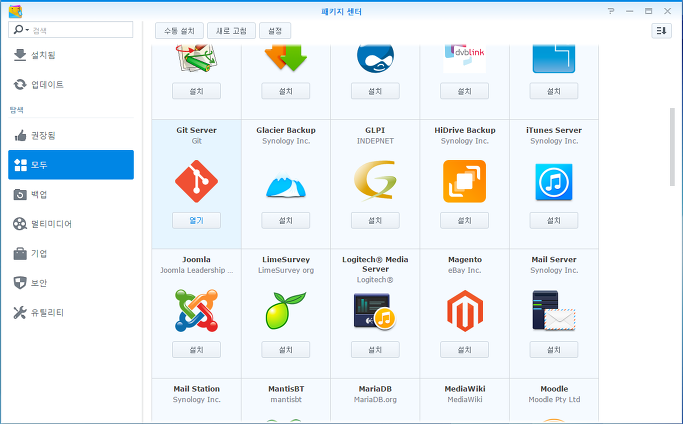Click the package list vertical scrollbar
The width and height of the screenshot is (683, 424).
672,147
